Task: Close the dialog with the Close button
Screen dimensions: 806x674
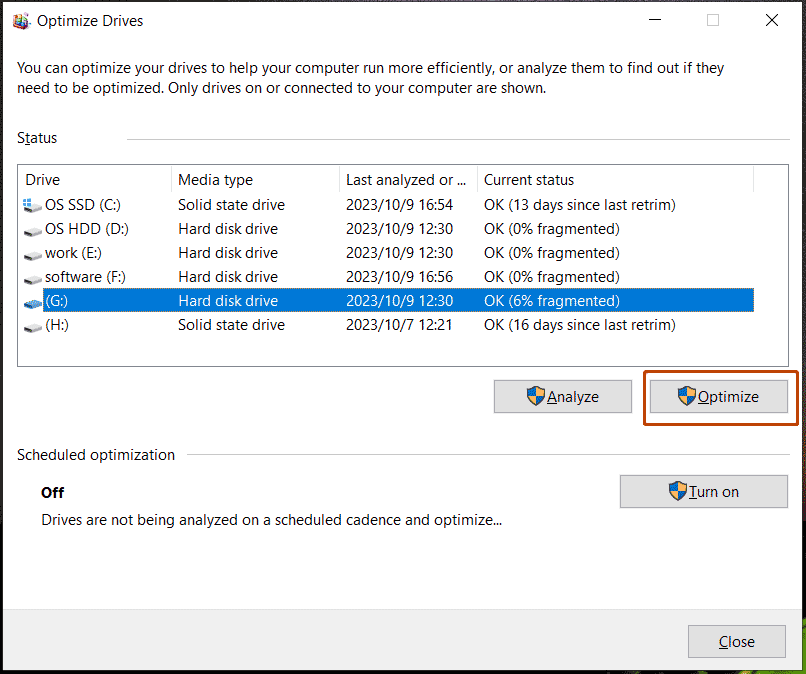Action: click(x=737, y=642)
